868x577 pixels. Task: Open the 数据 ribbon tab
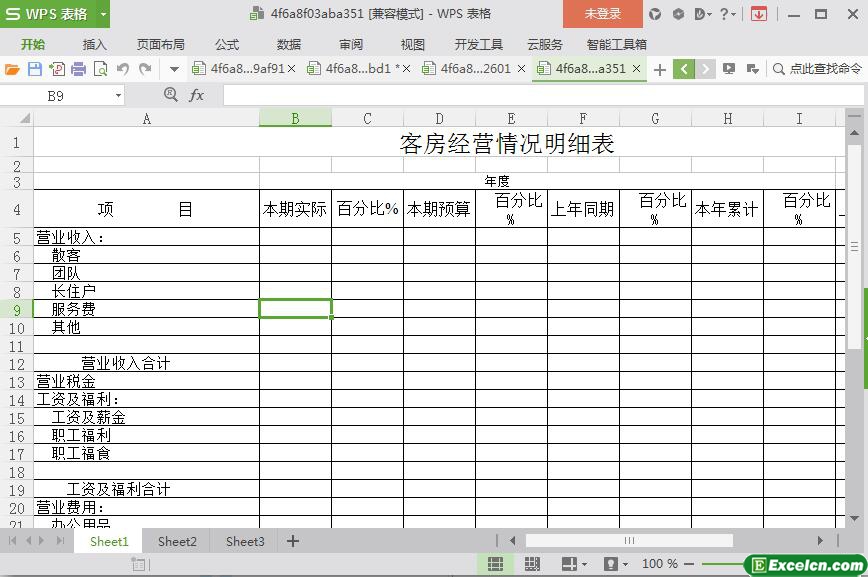tap(289, 44)
